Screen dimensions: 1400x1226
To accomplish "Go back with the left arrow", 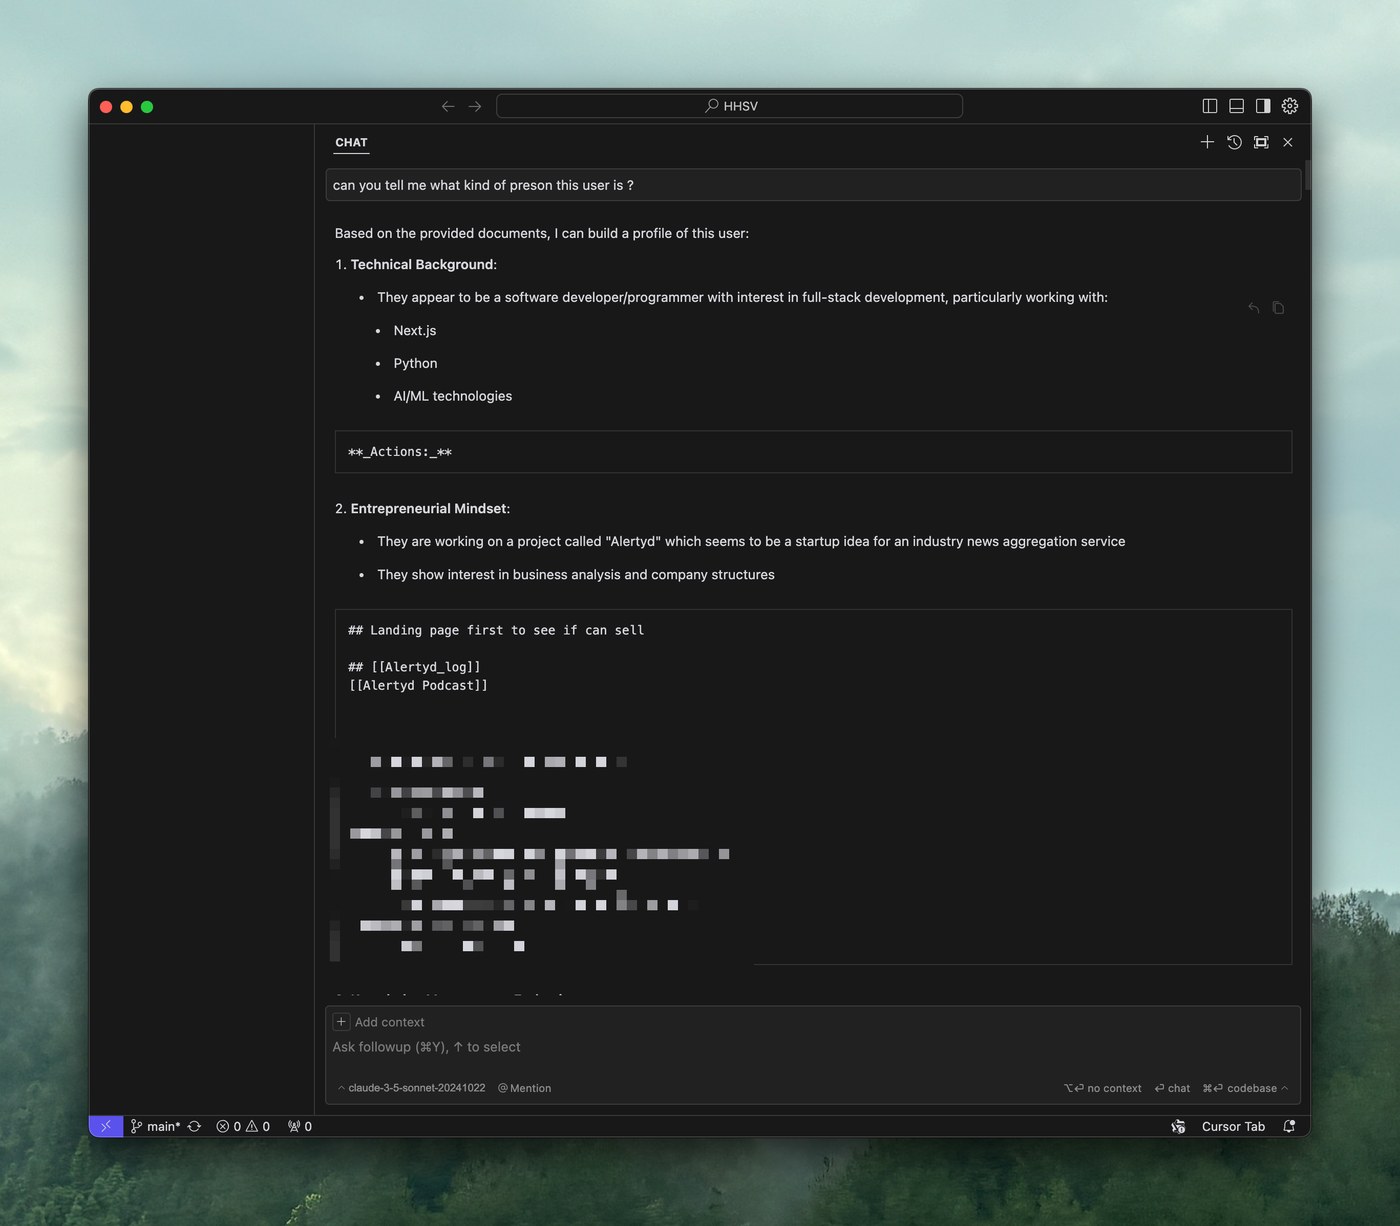I will [x=448, y=106].
